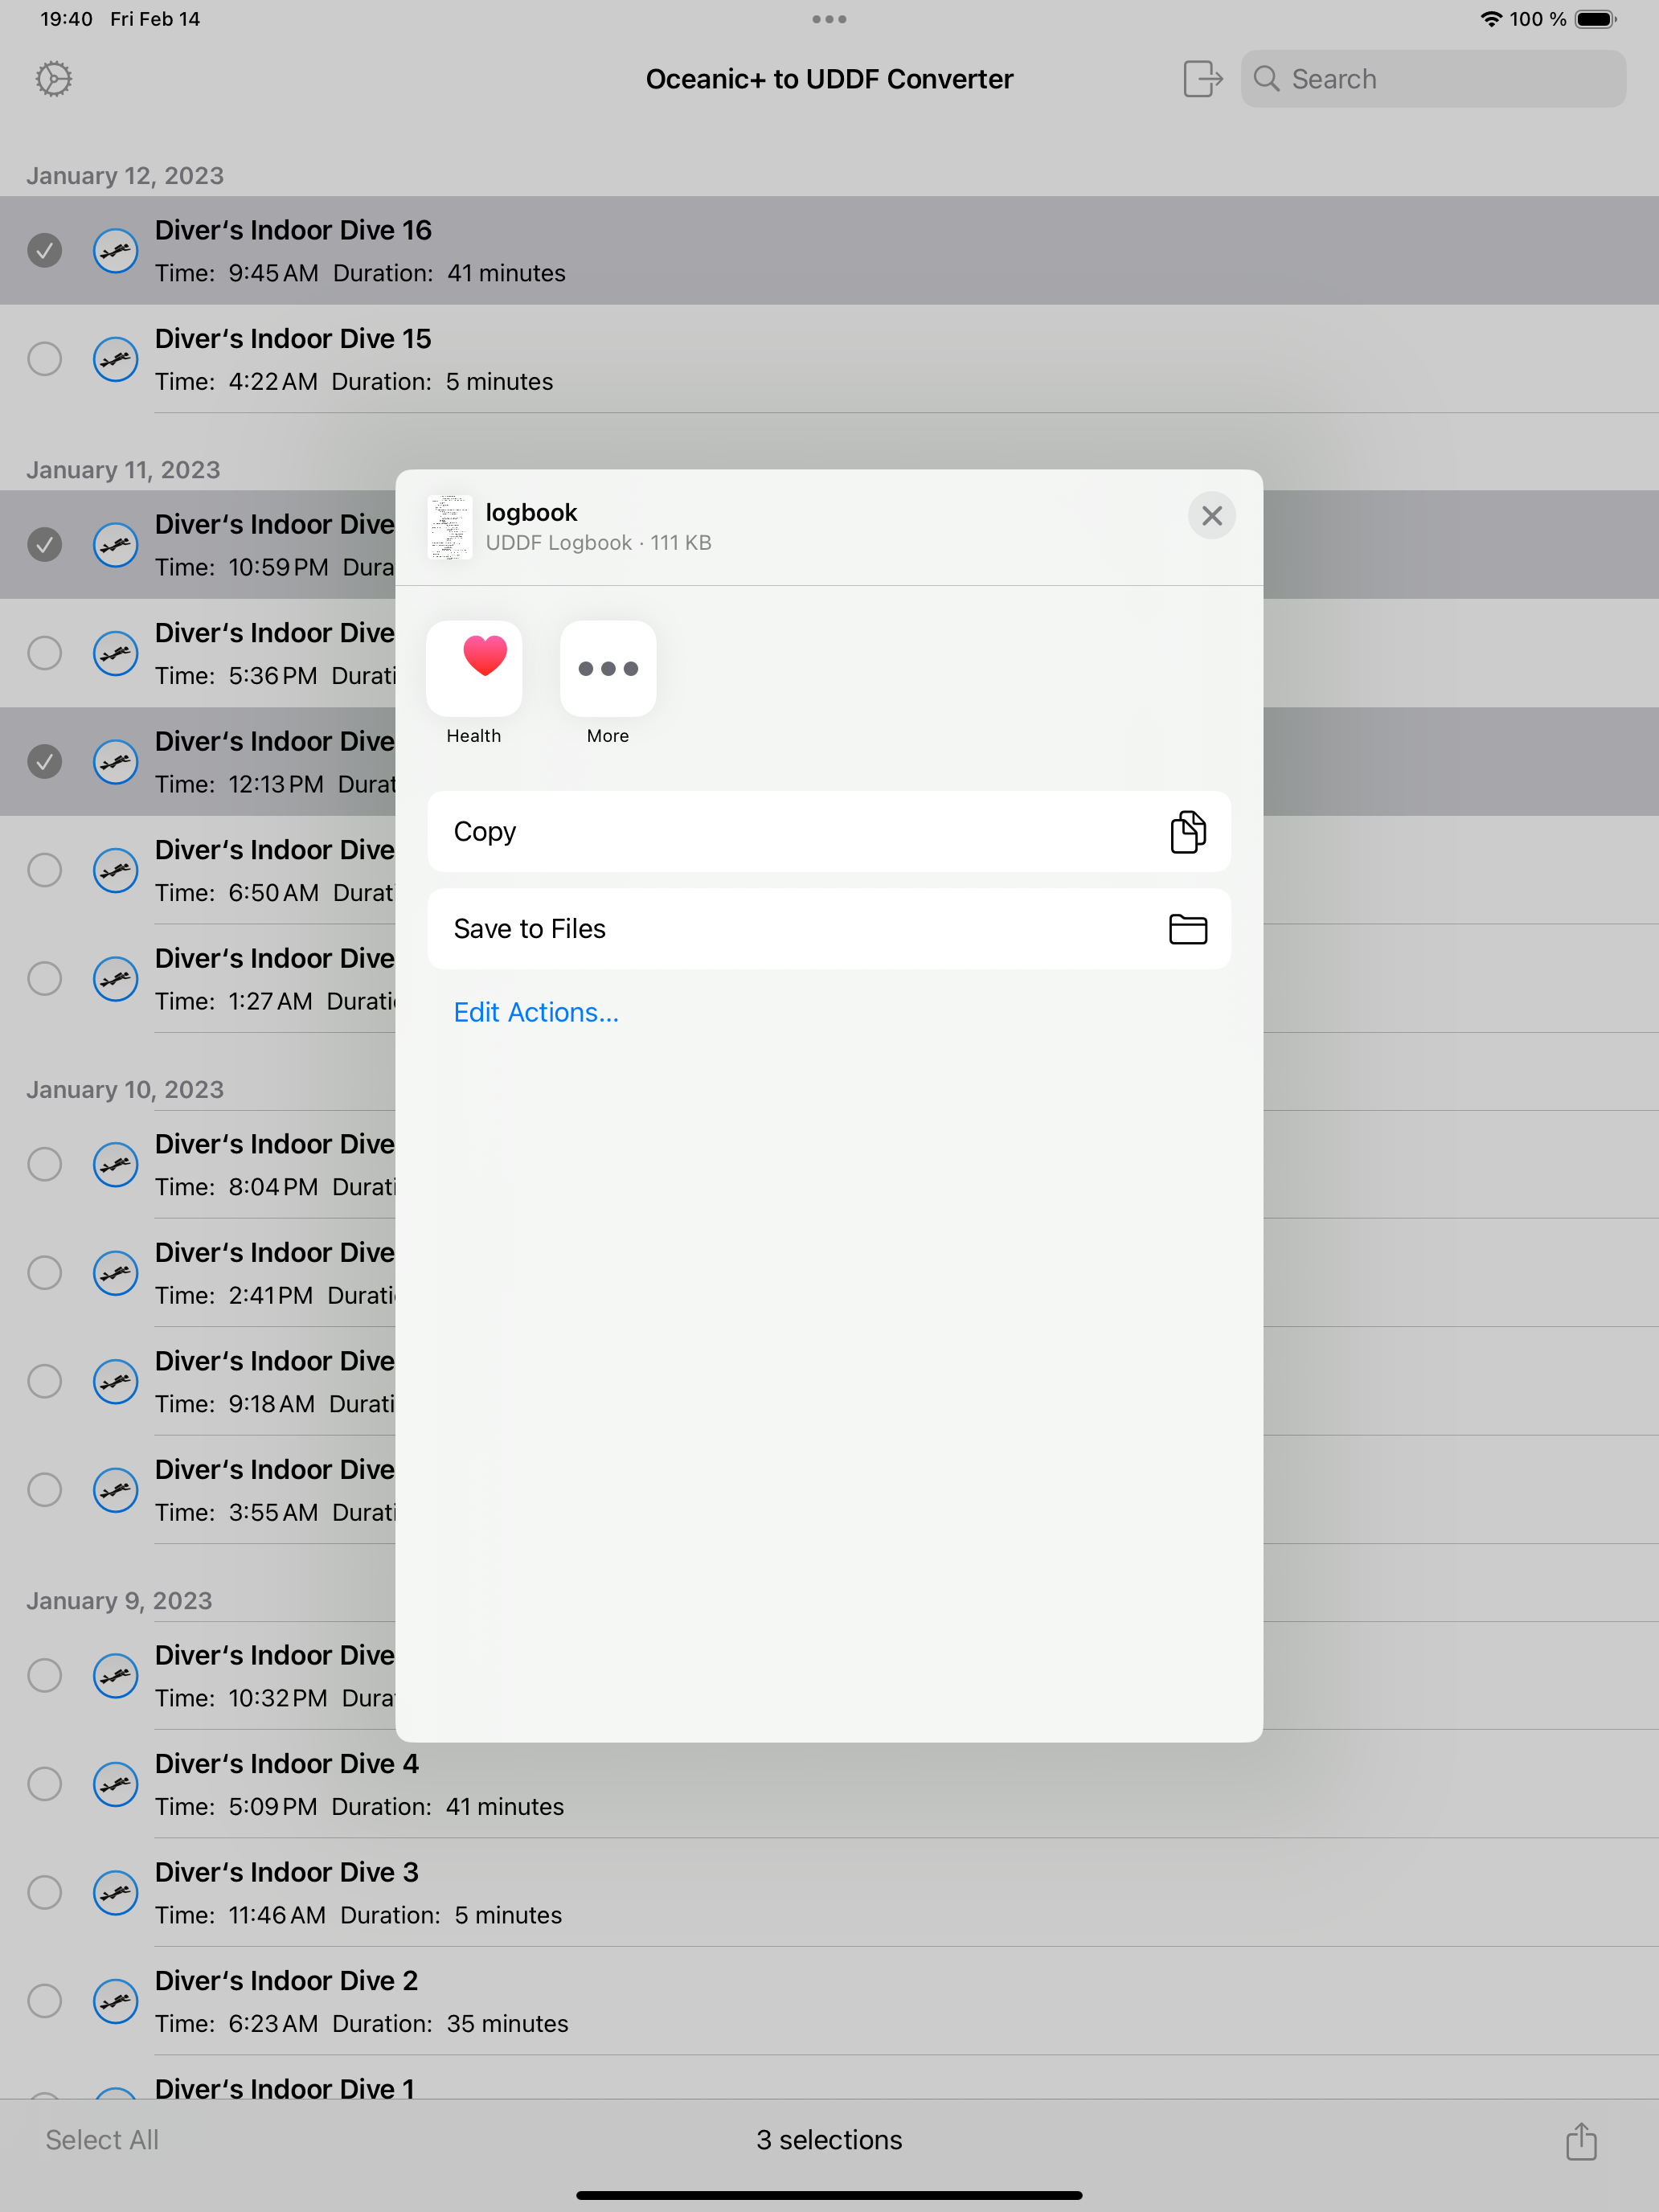Choose Save to Files

click(829, 929)
